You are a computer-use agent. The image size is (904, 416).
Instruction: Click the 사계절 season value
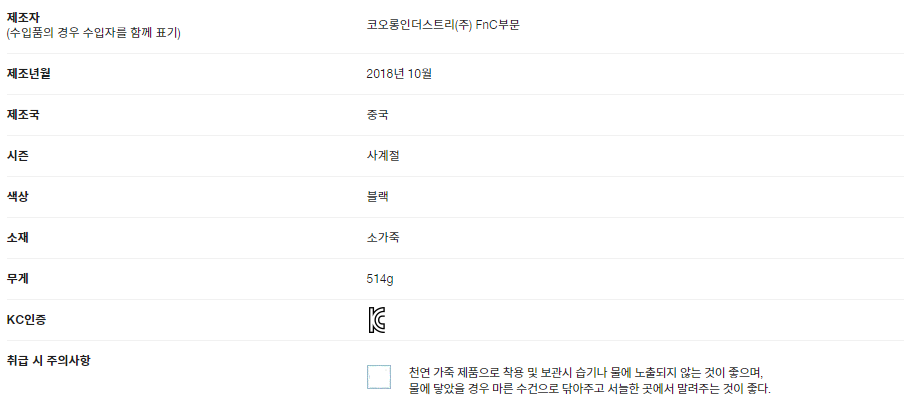tap(384, 155)
